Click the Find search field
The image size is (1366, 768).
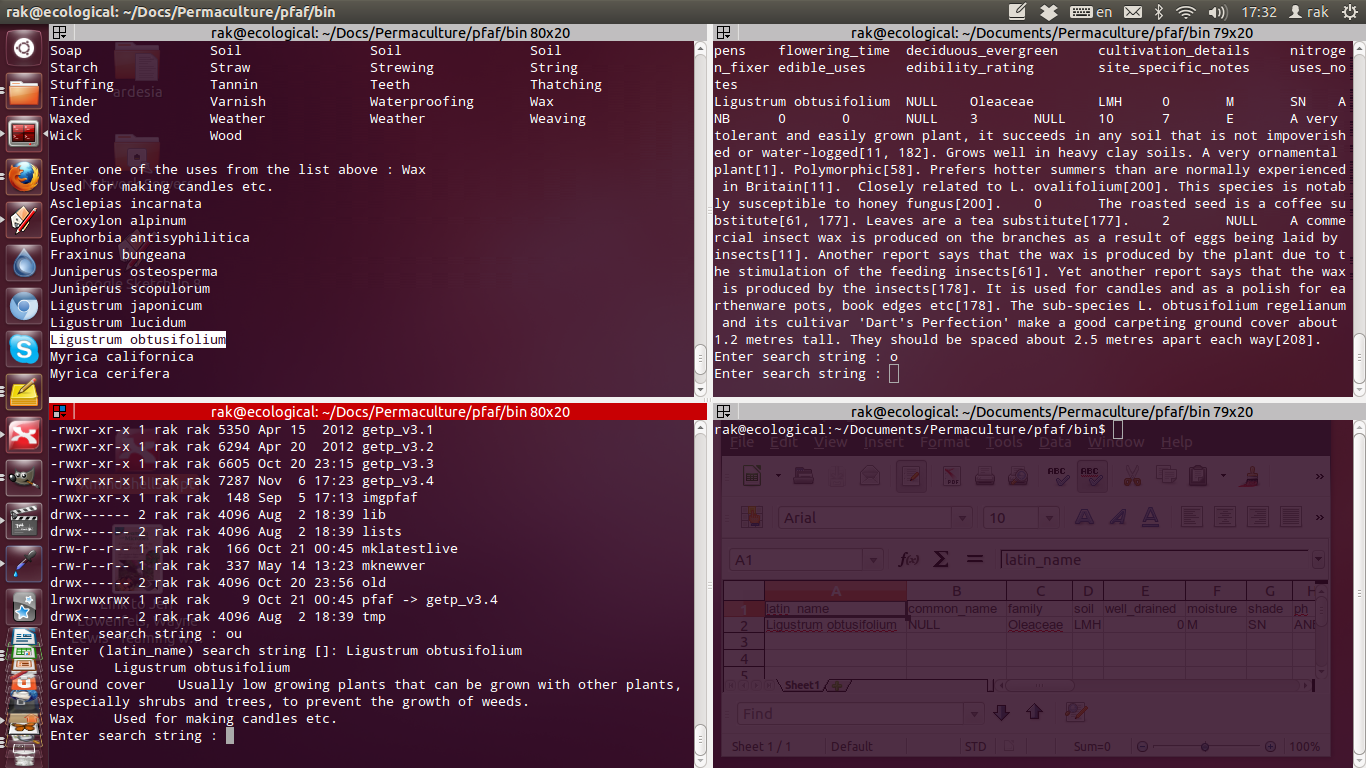[x=852, y=713]
